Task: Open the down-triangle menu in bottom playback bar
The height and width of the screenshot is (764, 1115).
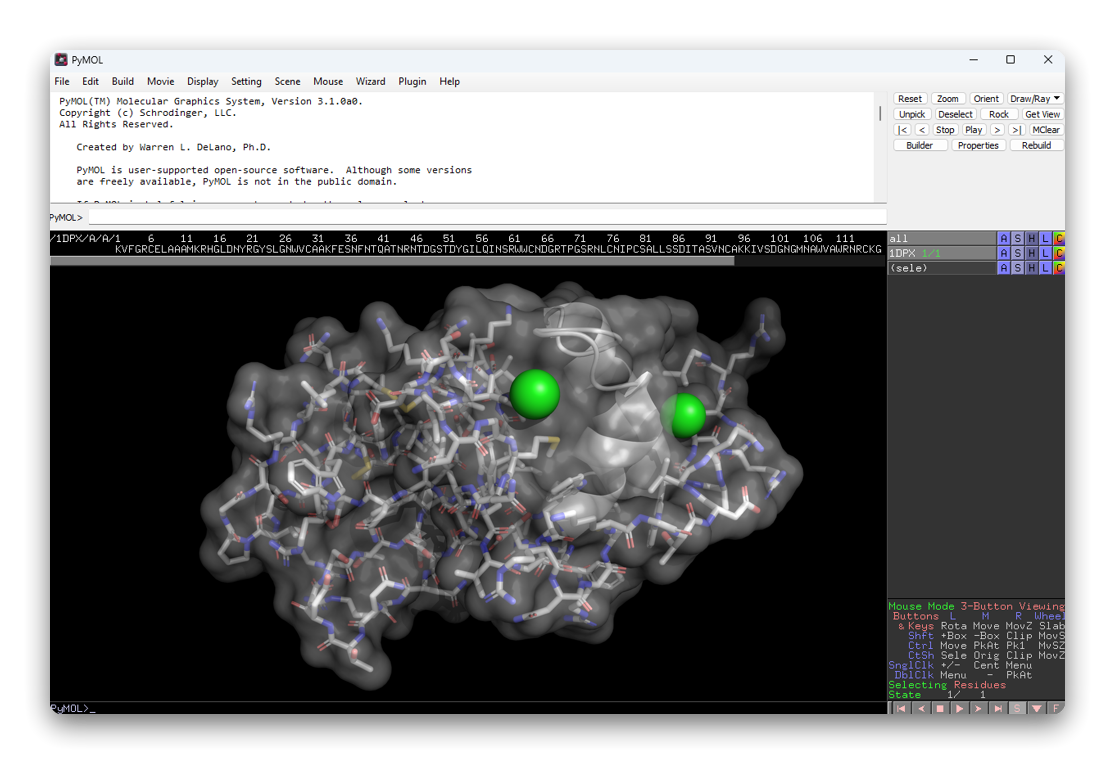Action: [x=1037, y=709]
